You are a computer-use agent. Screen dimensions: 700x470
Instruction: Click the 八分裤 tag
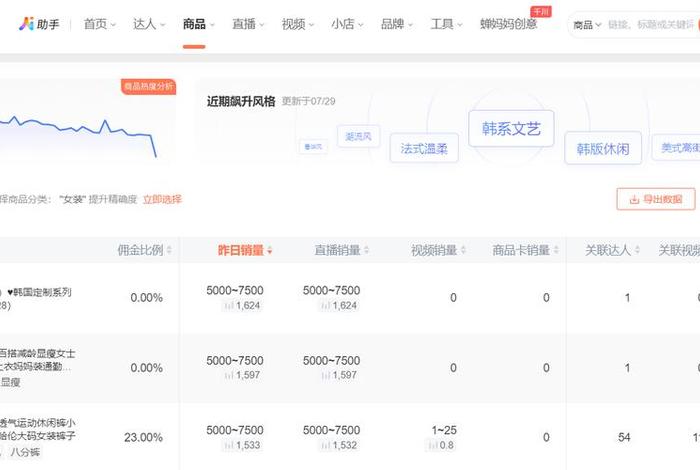[25, 452]
